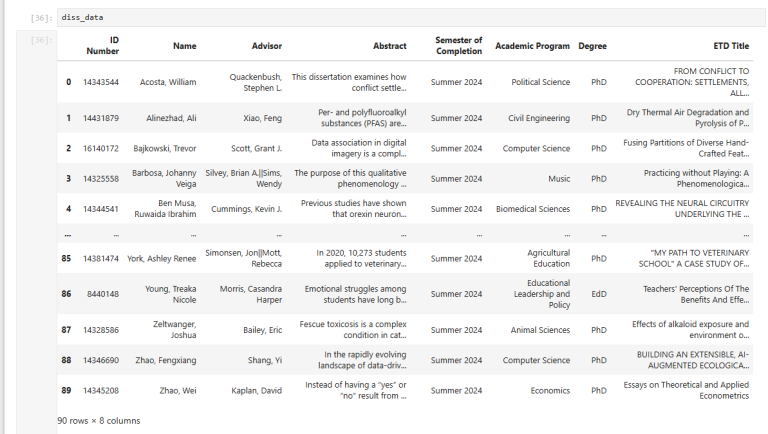Click the Degree column header
This screenshot has width=768, height=434.
(592, 46)
